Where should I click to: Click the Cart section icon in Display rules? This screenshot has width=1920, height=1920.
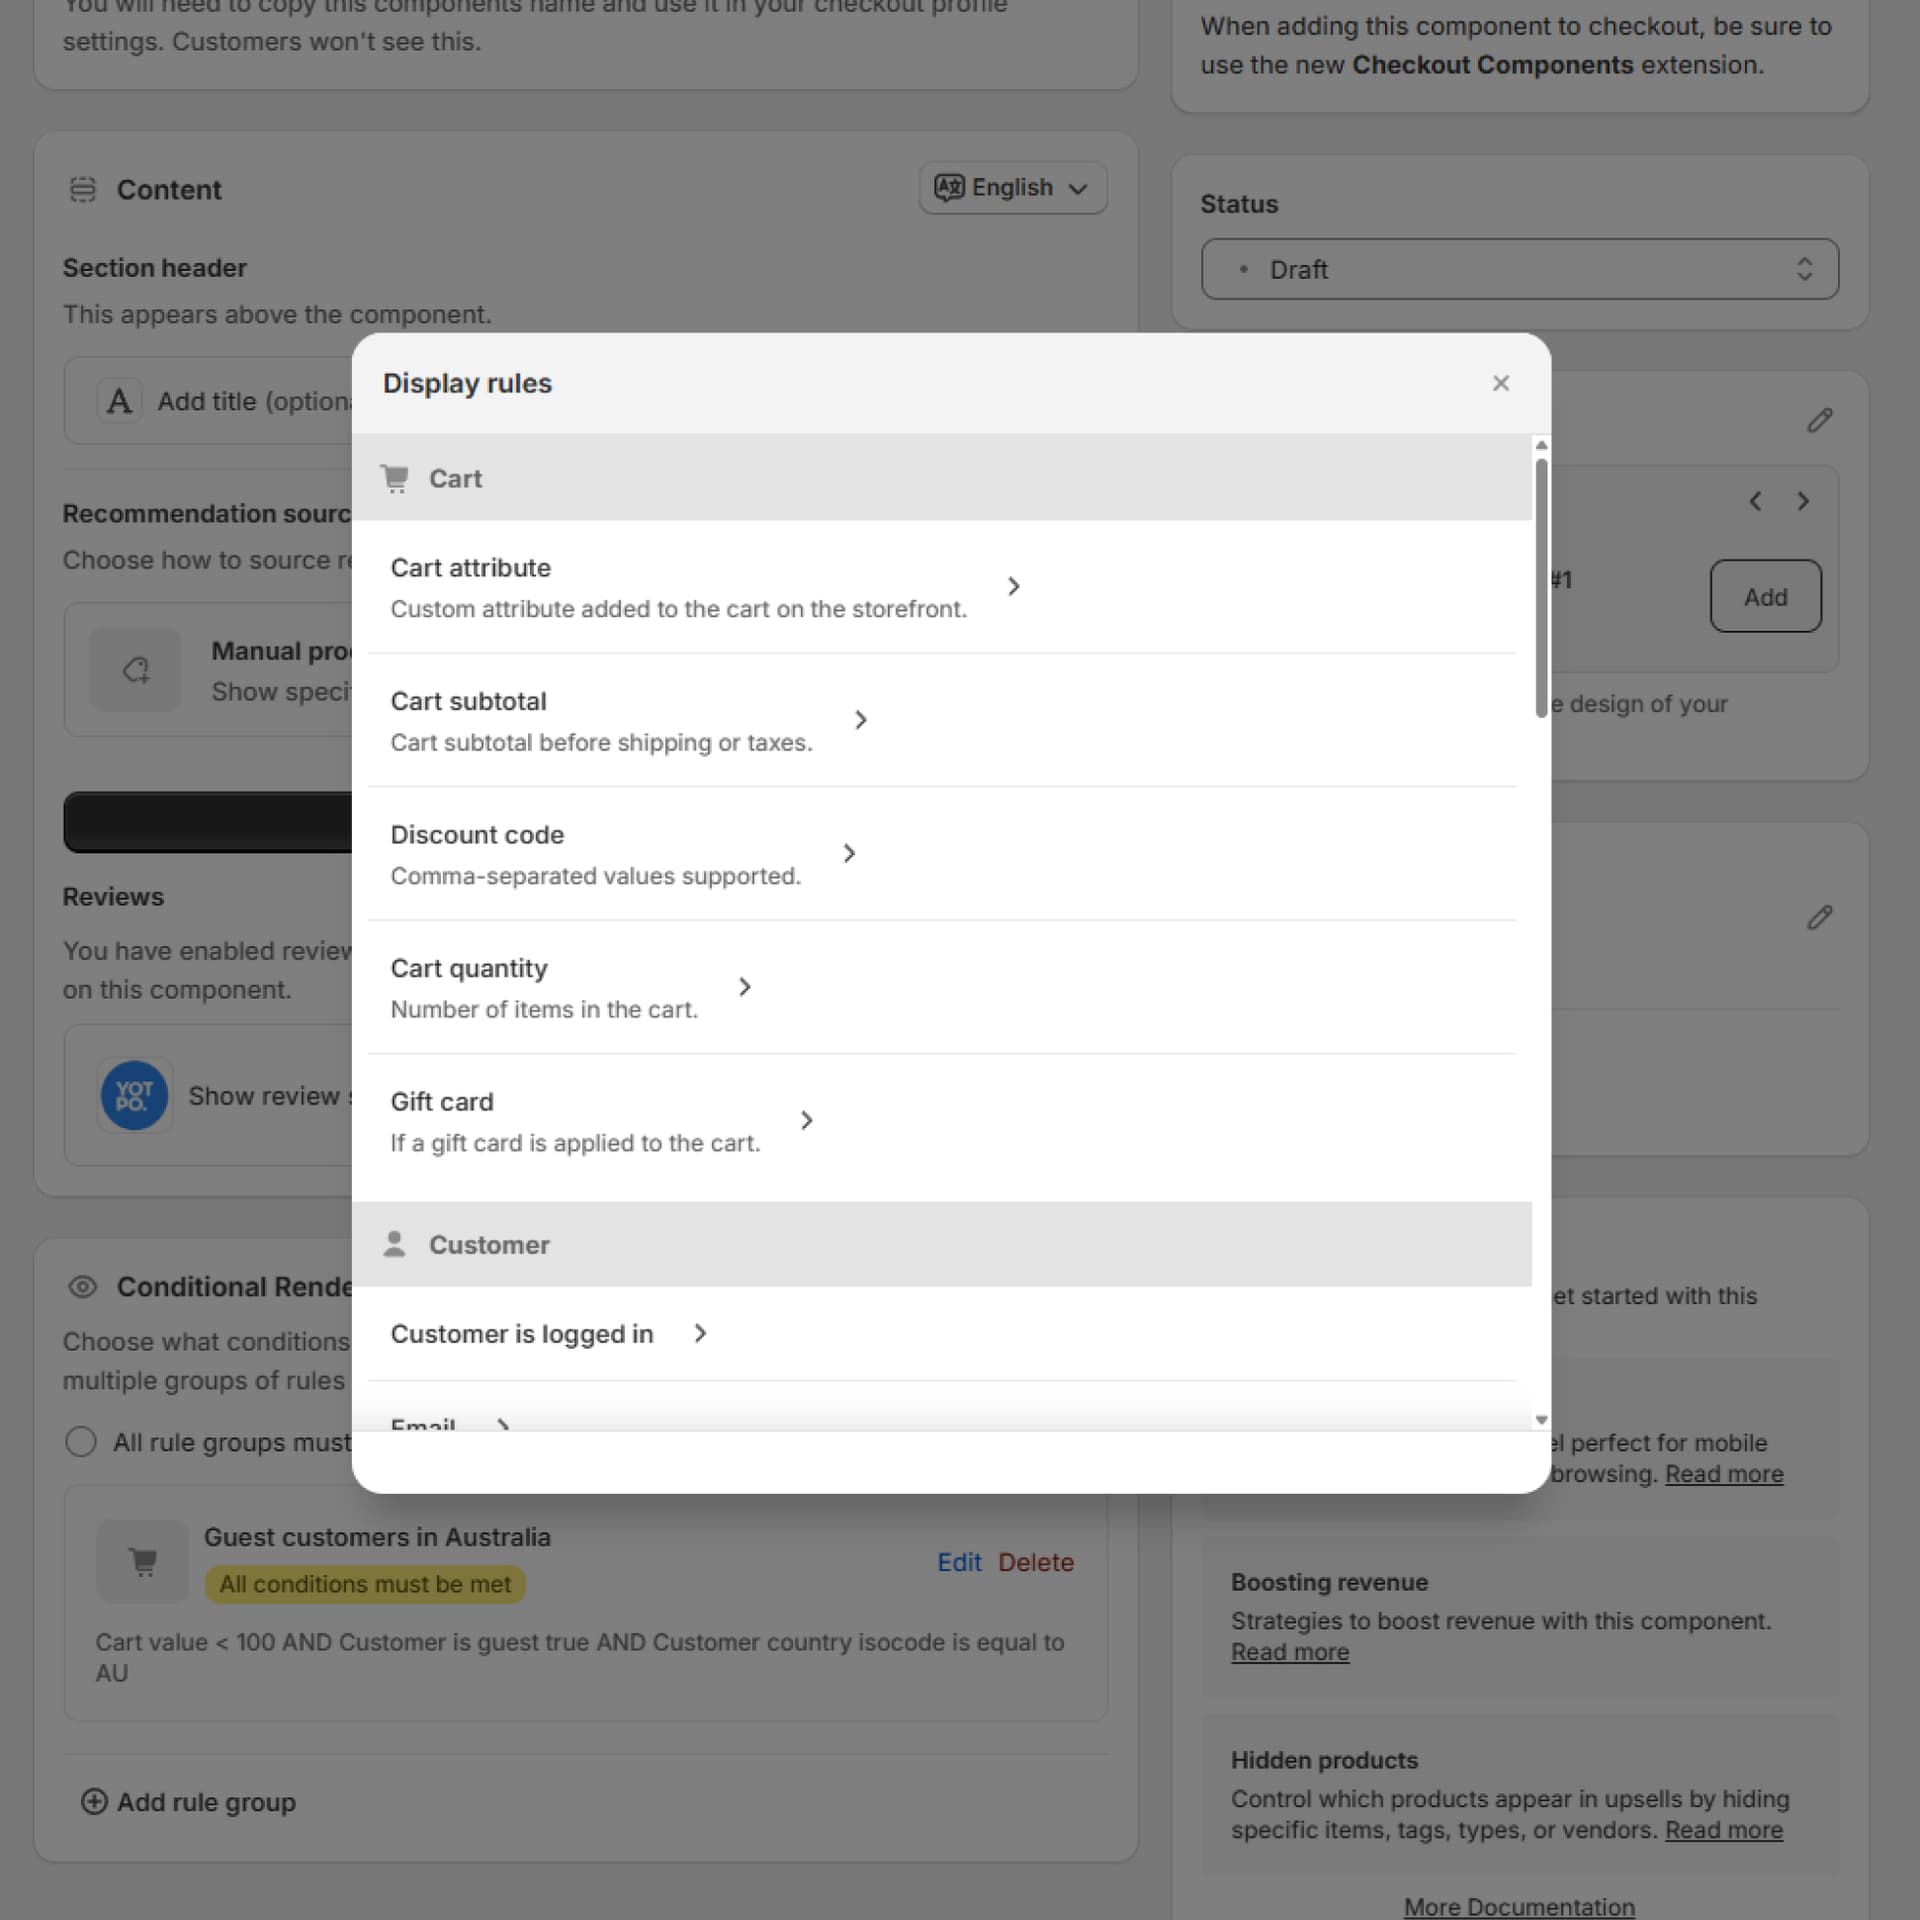coord(396,478)
